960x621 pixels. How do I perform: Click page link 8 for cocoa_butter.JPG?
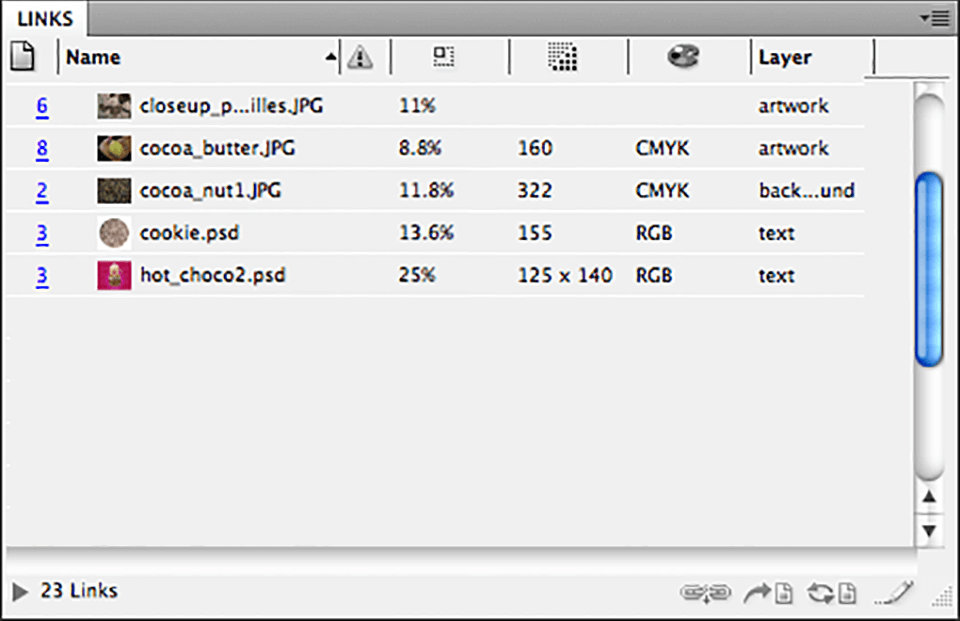pos(40,148)
